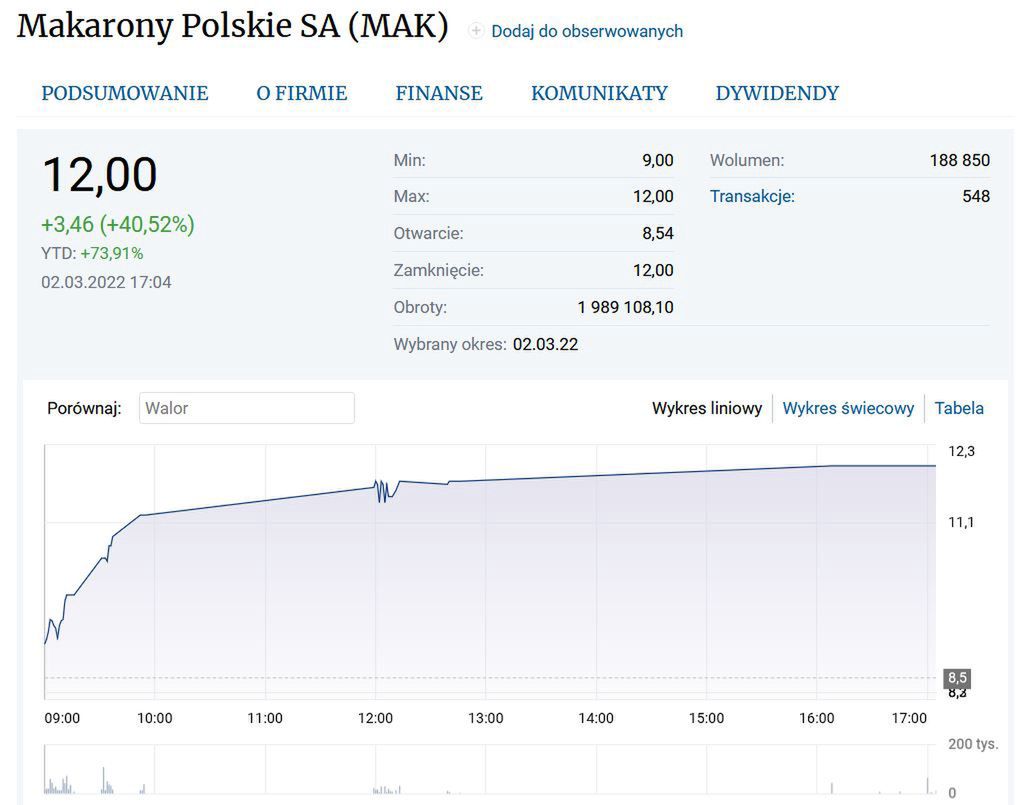
Task: Click the Wybrany okres date 02.03.22
Action: 545,343
